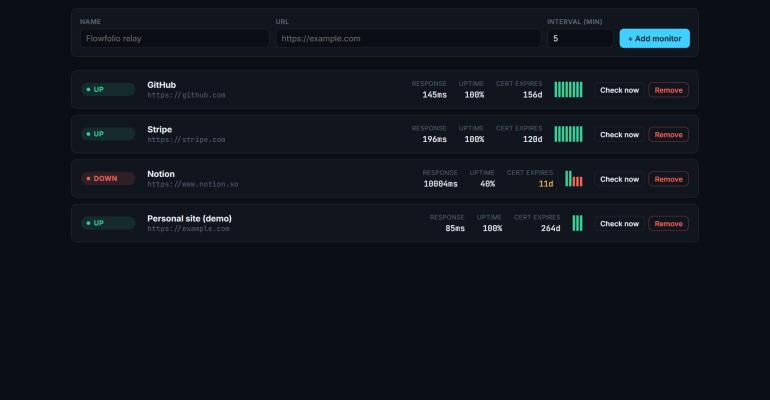The height and width of the screenshot is (400, 770).
Task: Focus the URL input field
Action: [x=408, y=38]
